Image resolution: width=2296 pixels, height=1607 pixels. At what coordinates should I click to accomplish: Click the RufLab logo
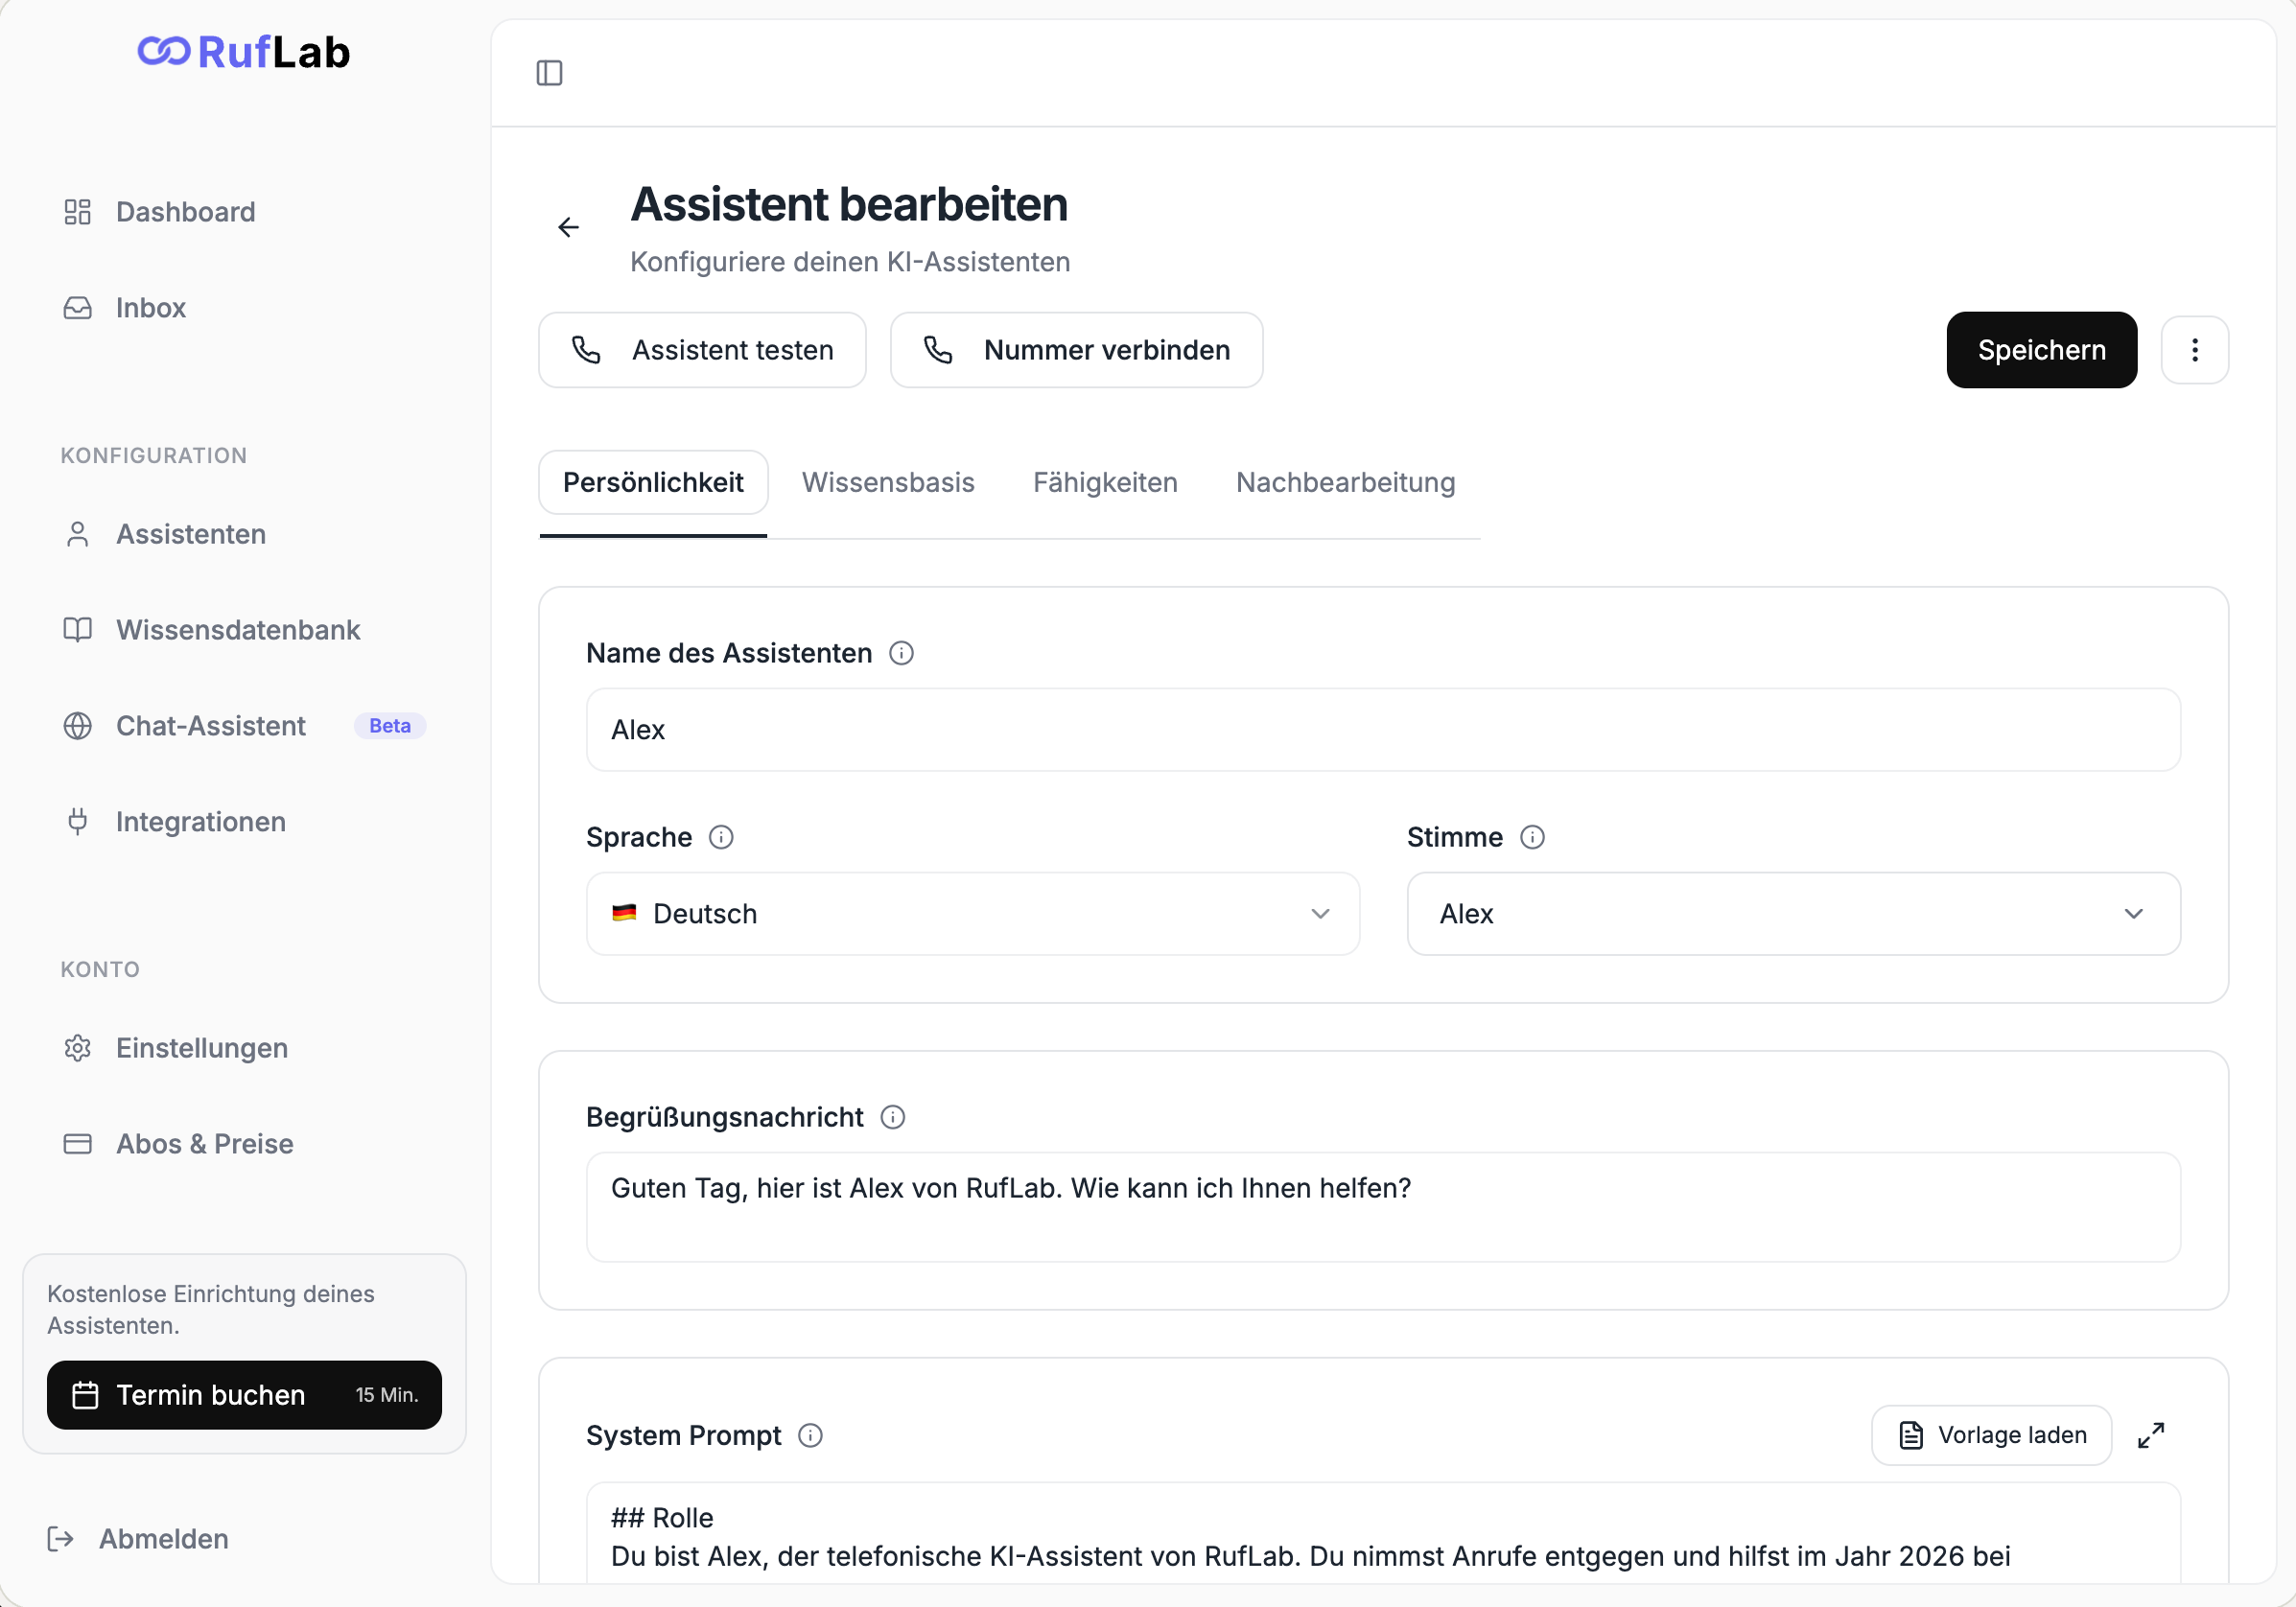tap(244, 52)
